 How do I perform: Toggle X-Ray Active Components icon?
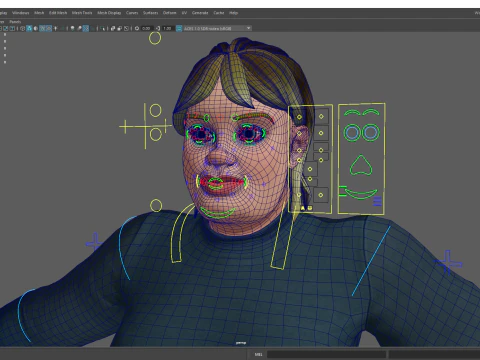(x=120, y=28)
